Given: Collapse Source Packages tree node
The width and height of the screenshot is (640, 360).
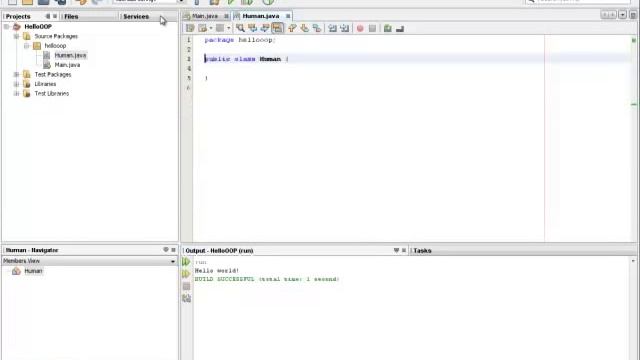Looking at the screenshot, I should click(x=16, y=36).
